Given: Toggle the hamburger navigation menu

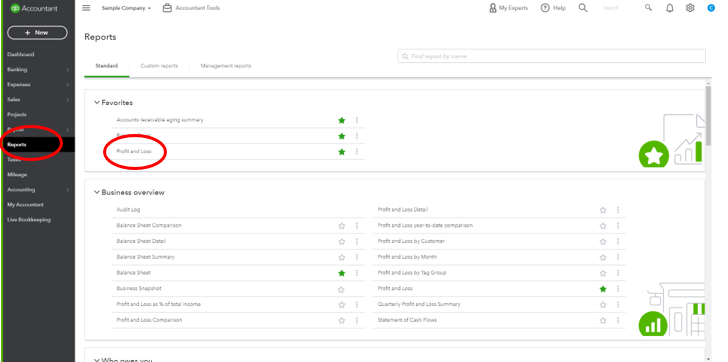Looking at the screenshot, I should point(86,8).
